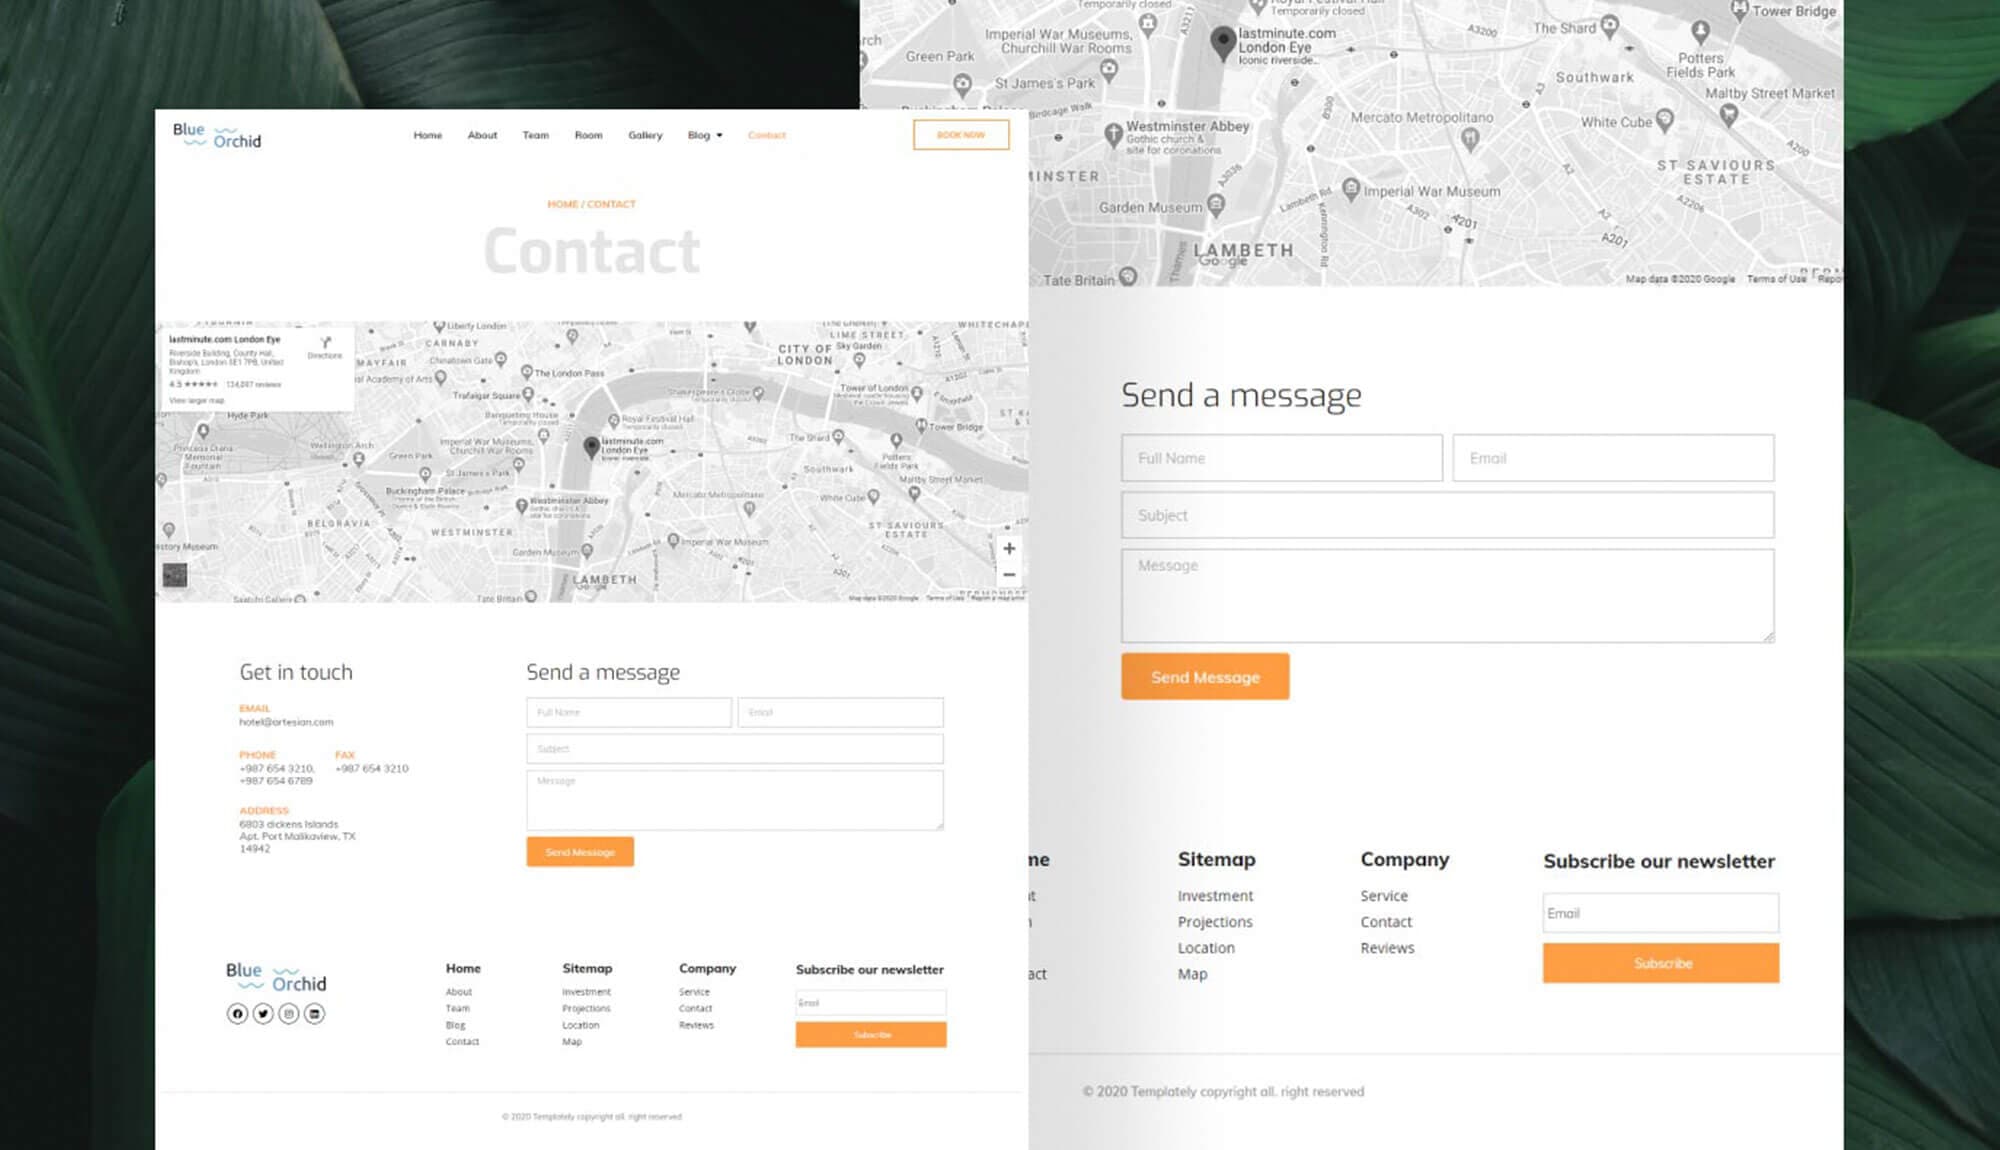The image size is (2000, 1150).
Task: Open the Facebook social icon in footer
Action: click(237, 1014)
